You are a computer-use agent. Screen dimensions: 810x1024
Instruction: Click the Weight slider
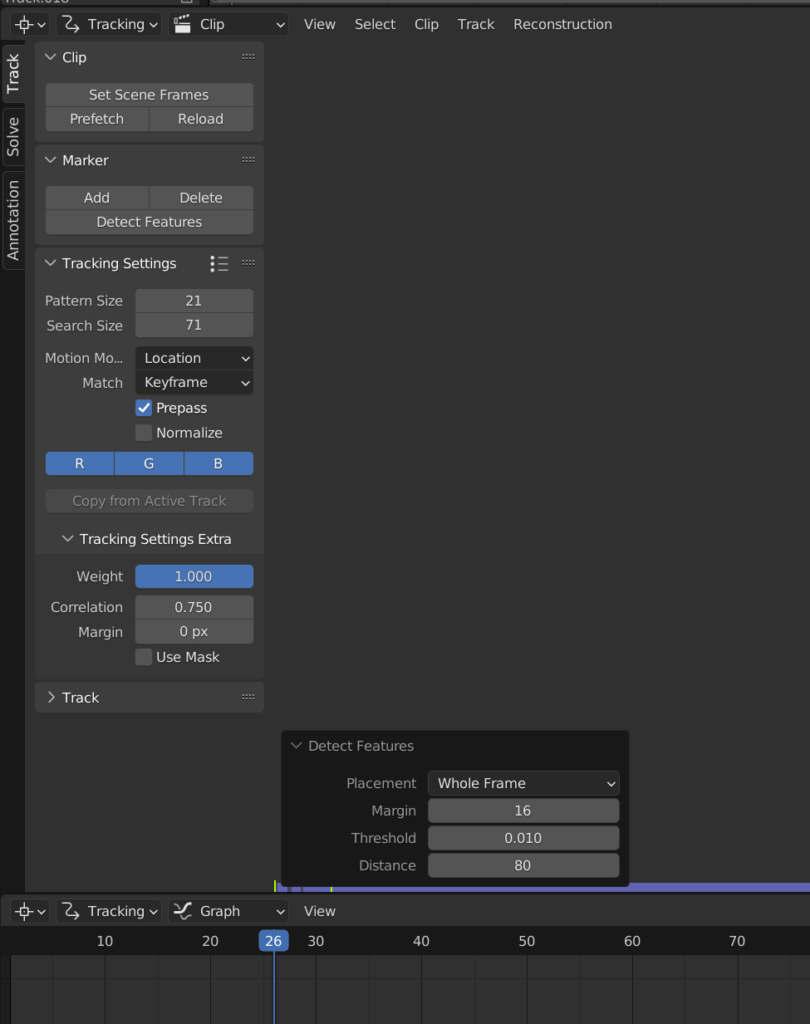[x=194, y=577]
